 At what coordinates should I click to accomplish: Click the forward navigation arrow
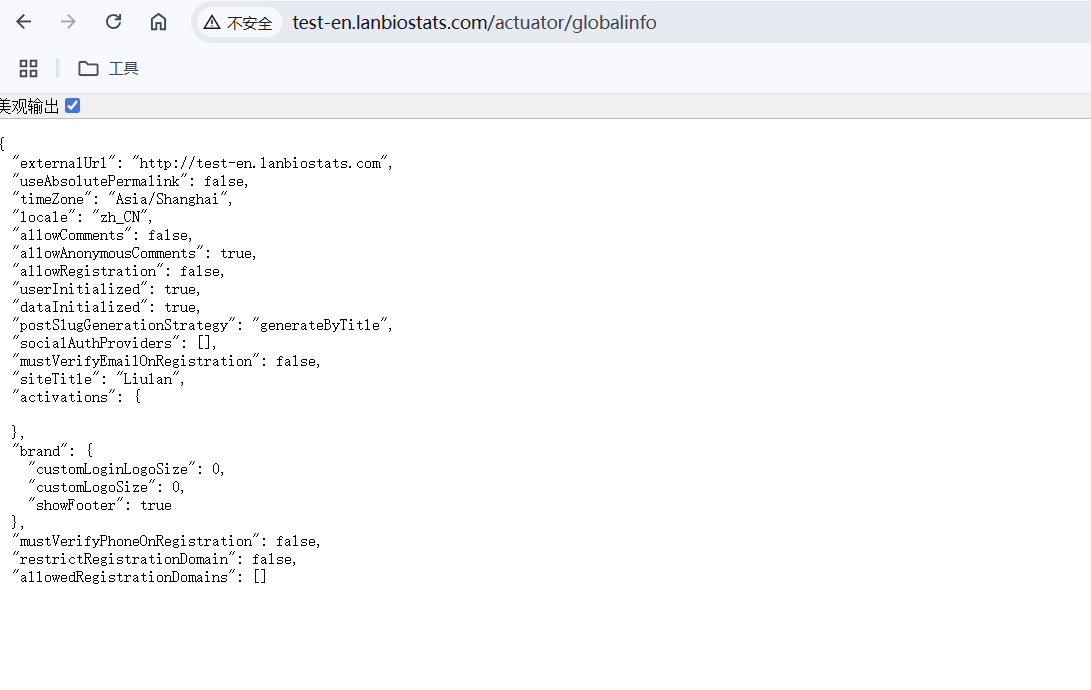(x=68, y=22)
